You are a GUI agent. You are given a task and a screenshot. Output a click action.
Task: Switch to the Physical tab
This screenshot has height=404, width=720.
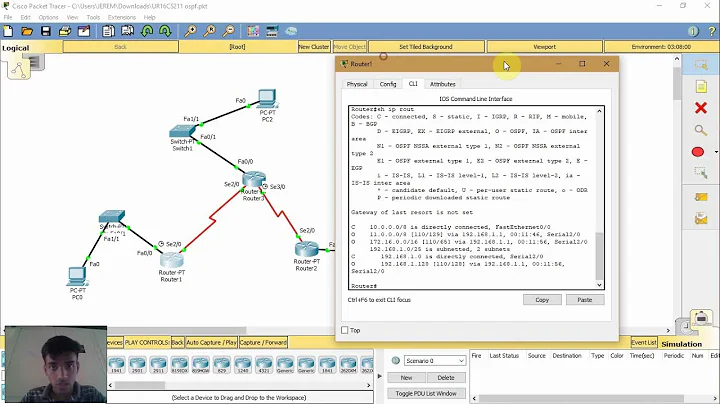[357, 84]
